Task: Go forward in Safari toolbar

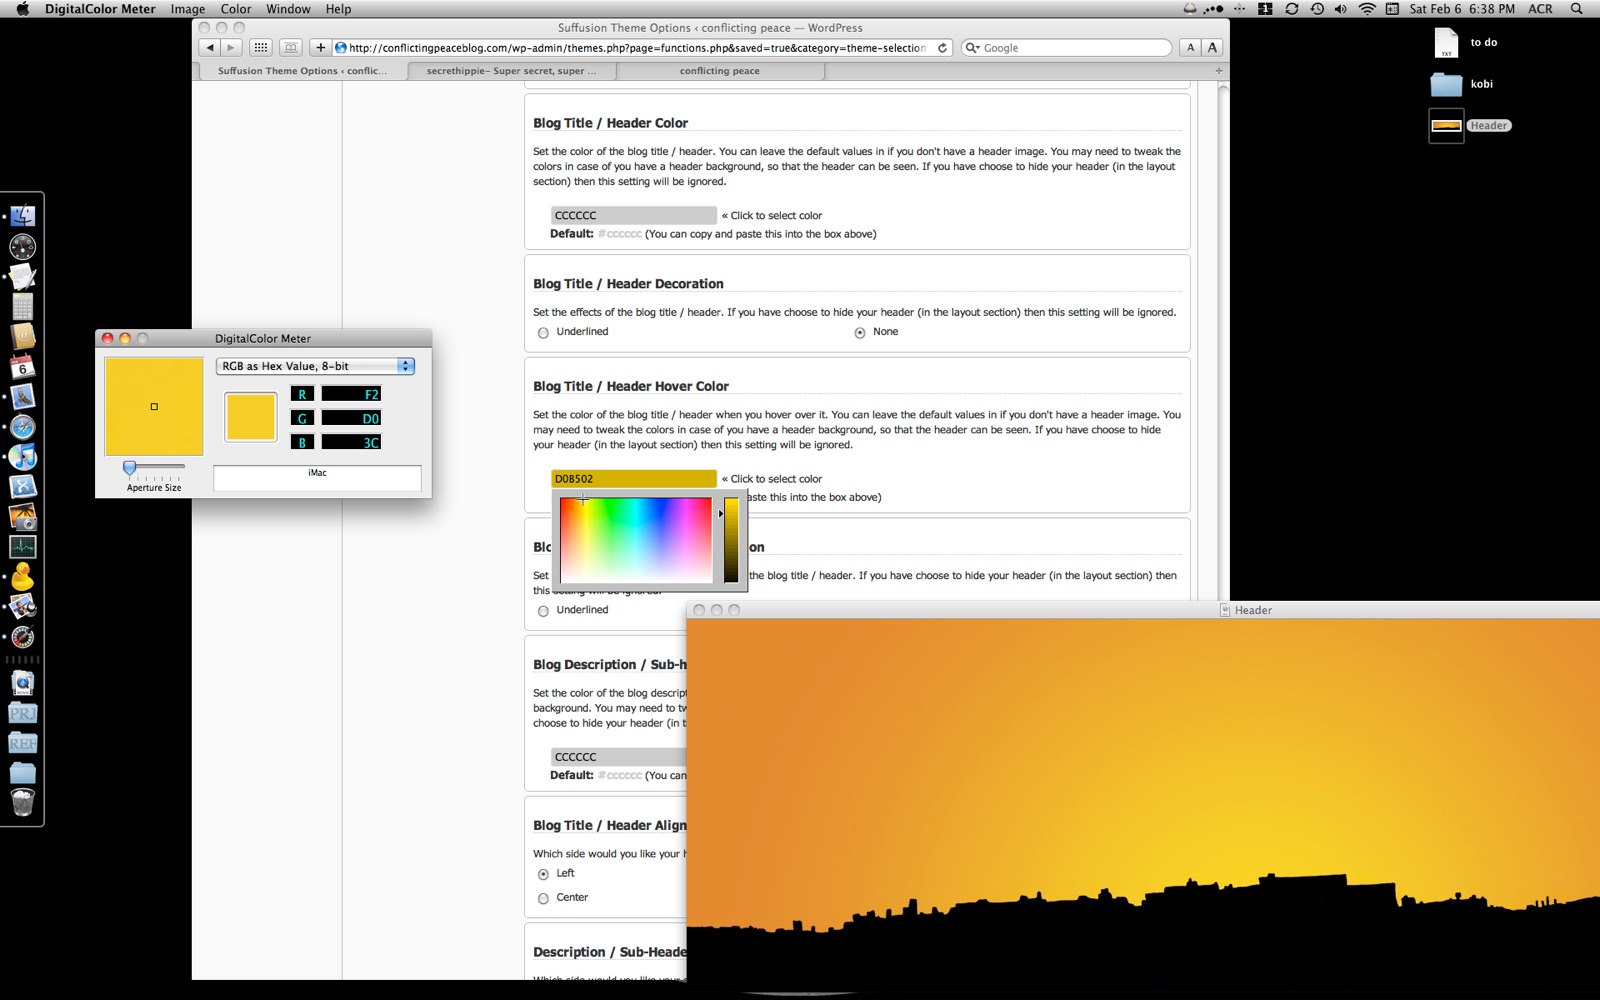Action: coord(231,47)
